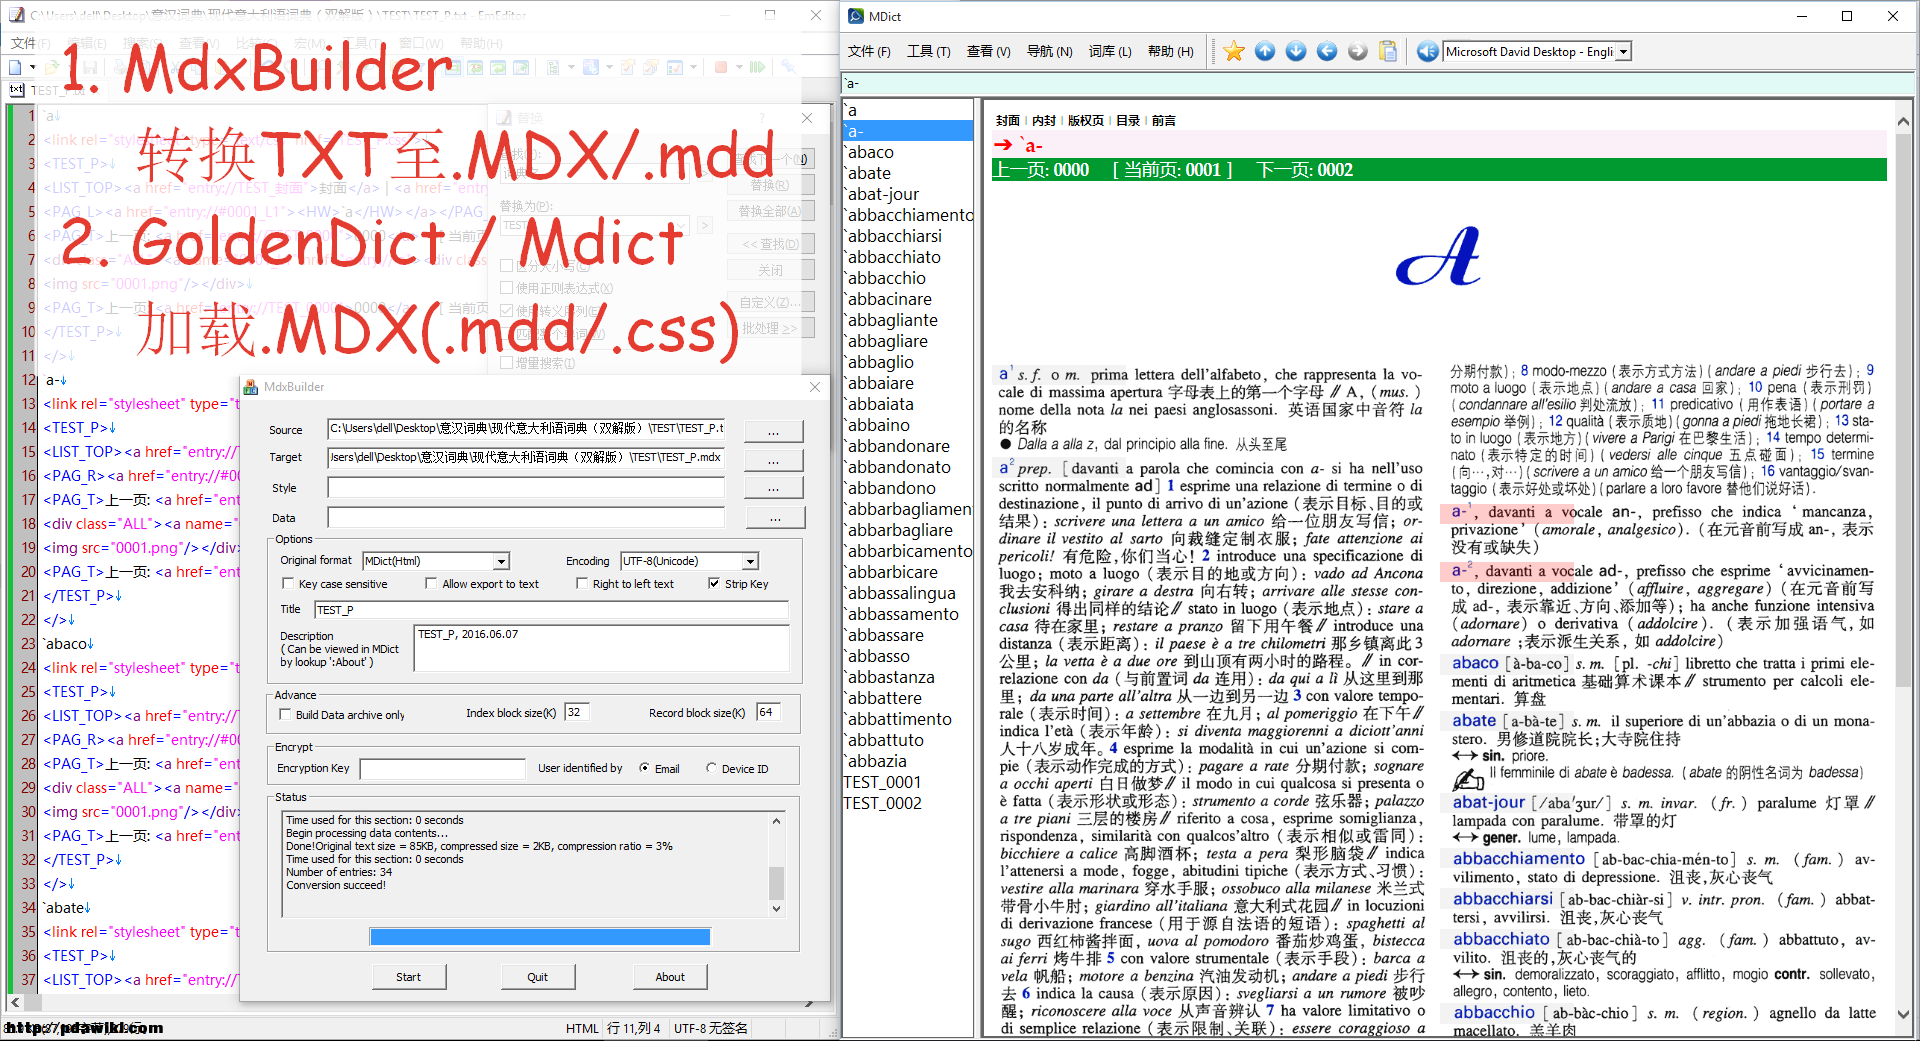
Task: Navigate forward with the grey right arrow
Action: (1357, 51)
